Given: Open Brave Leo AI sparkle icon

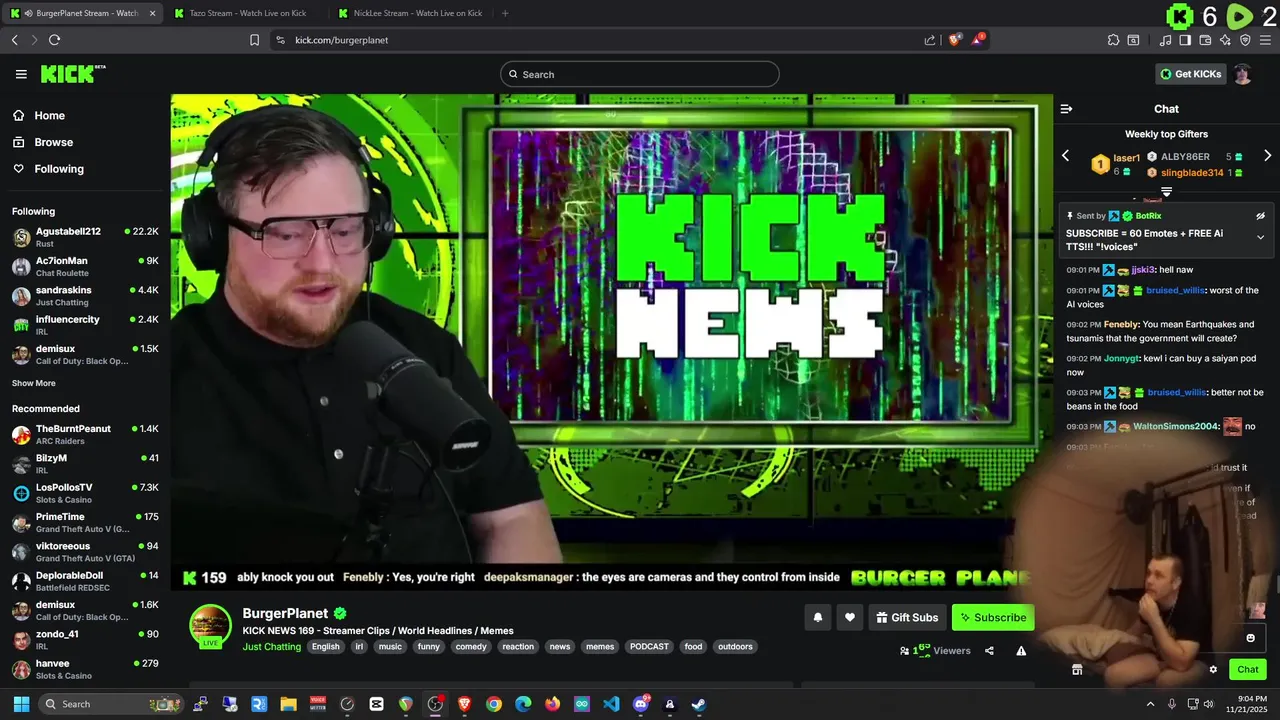Looking at the screenshot, I should click(1225, 40).
